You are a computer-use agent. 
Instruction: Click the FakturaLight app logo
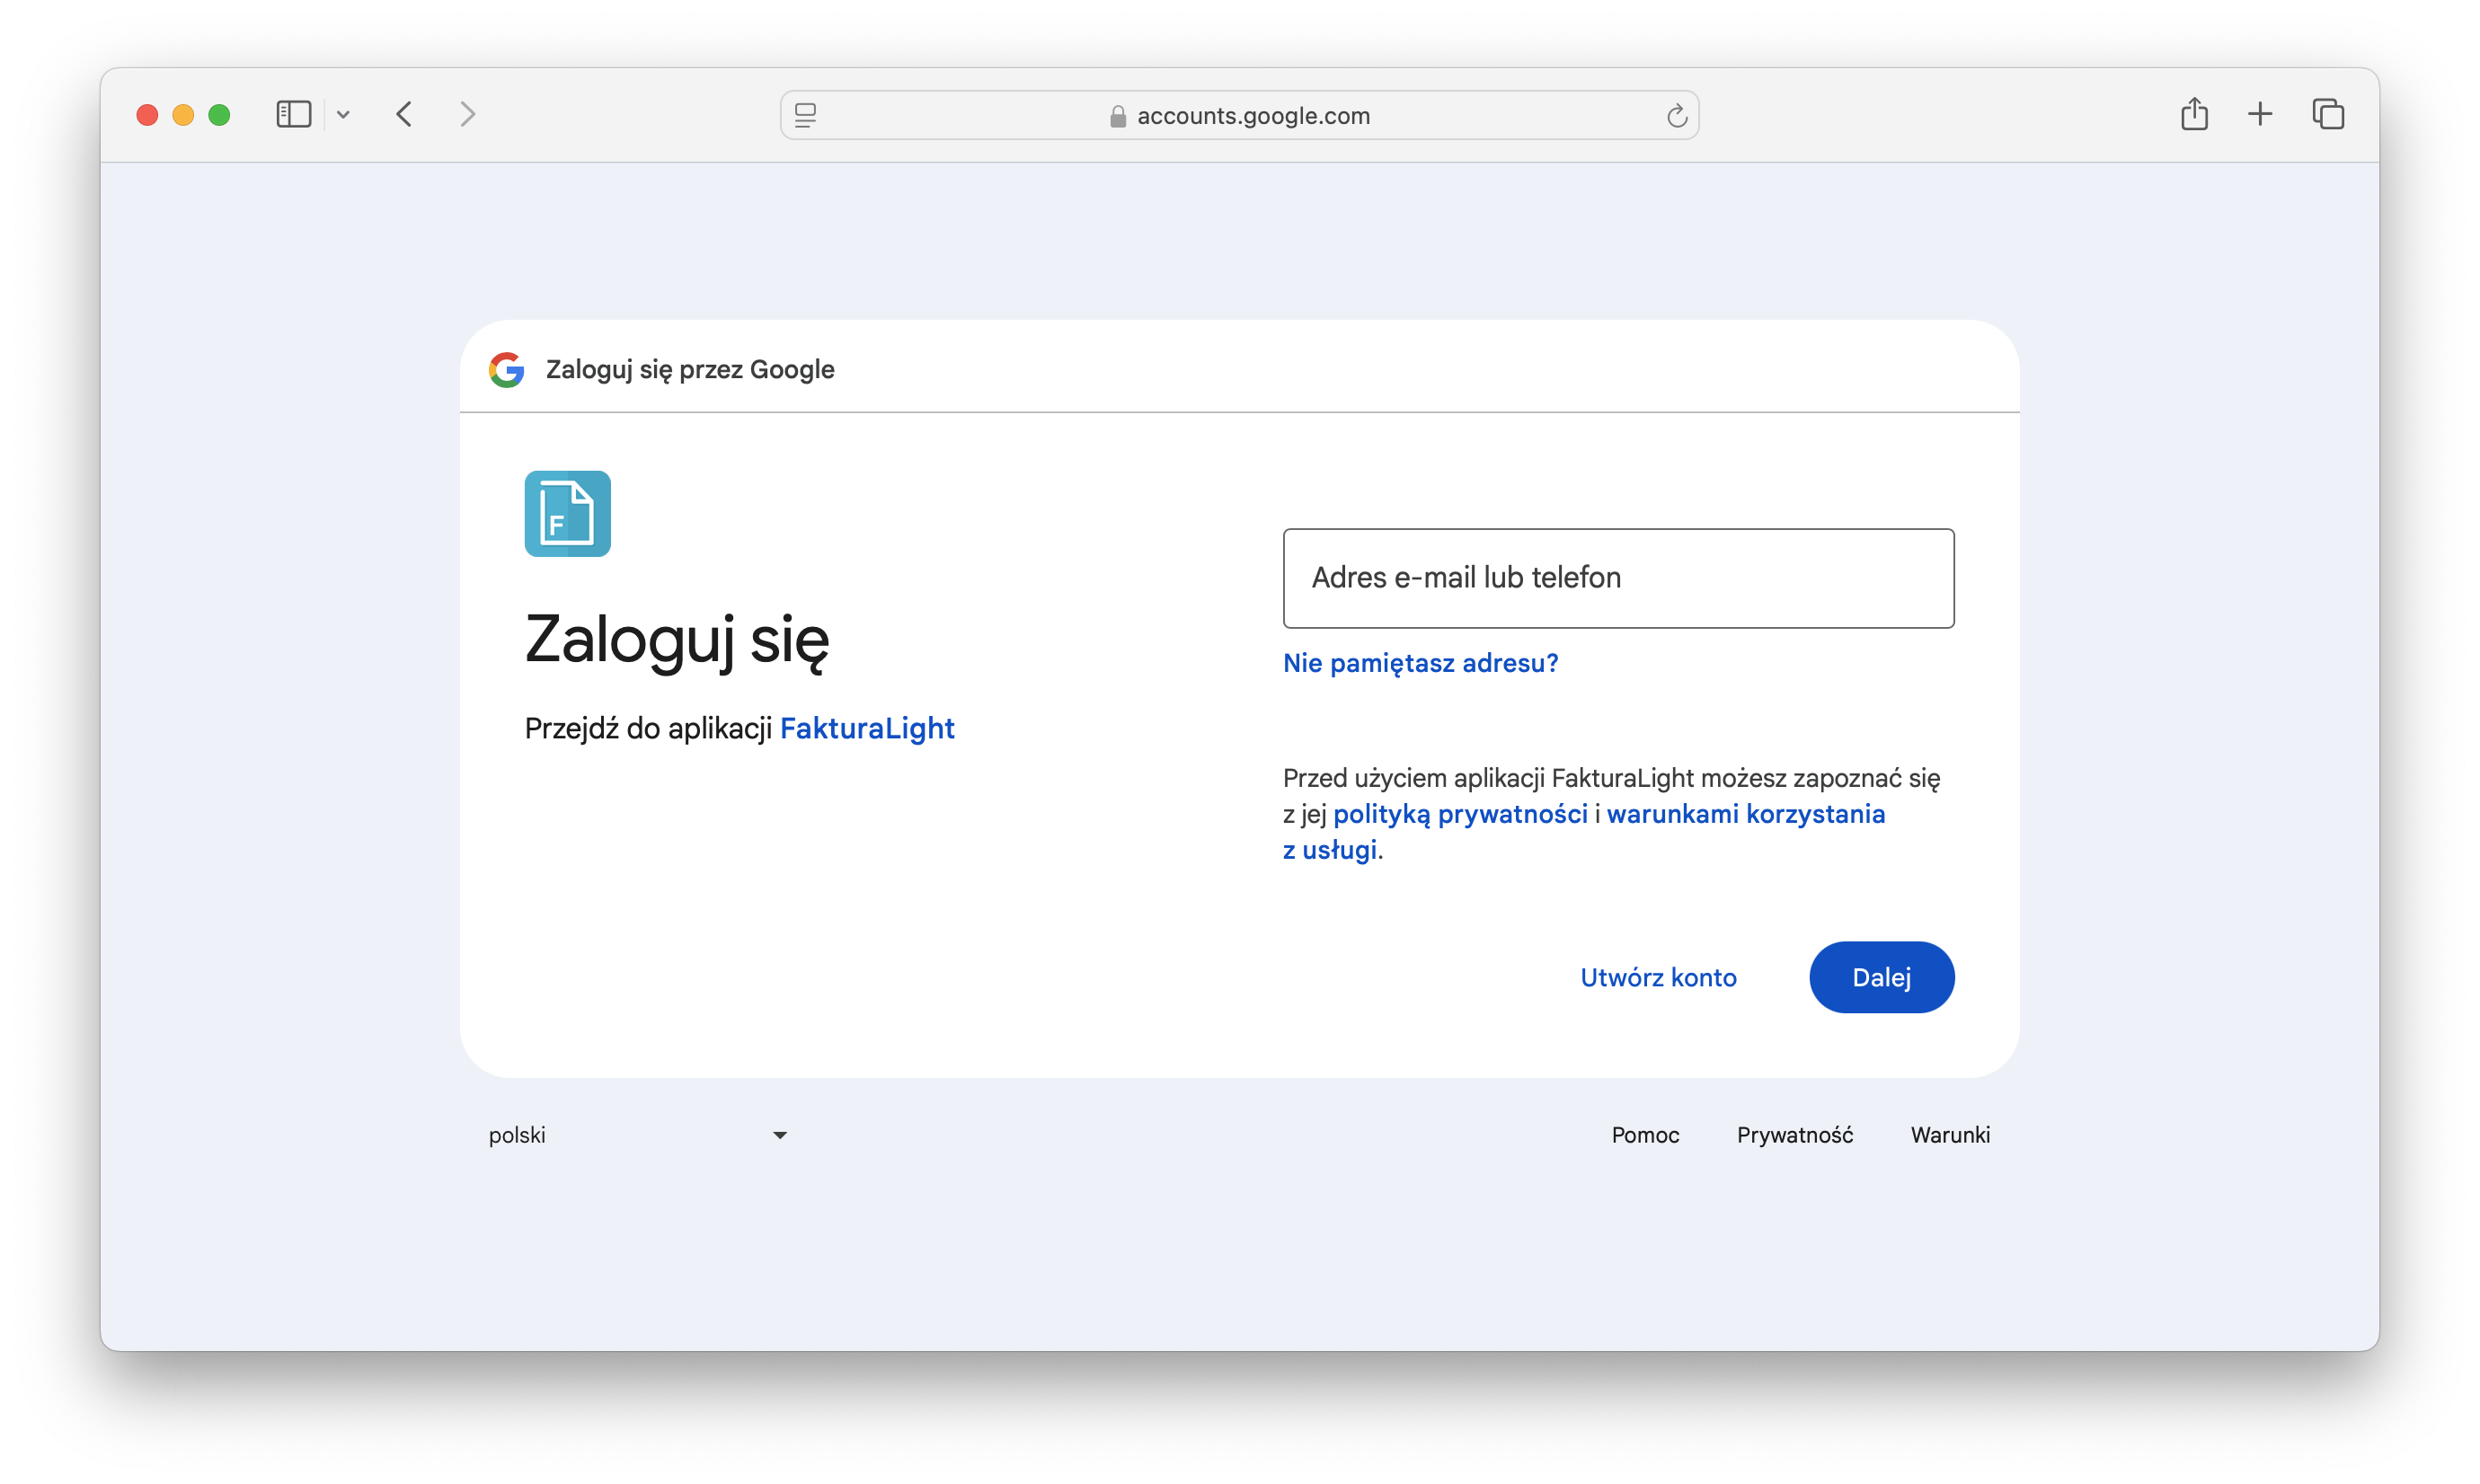(567, 514)
